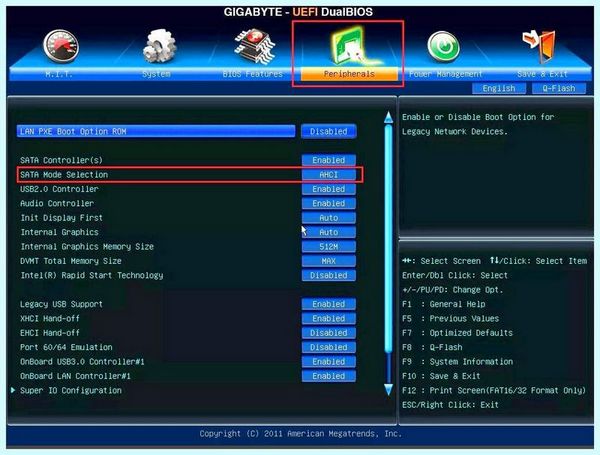Select the SATA Mode Selection label
Screen dimensions: 600x455
64,174
